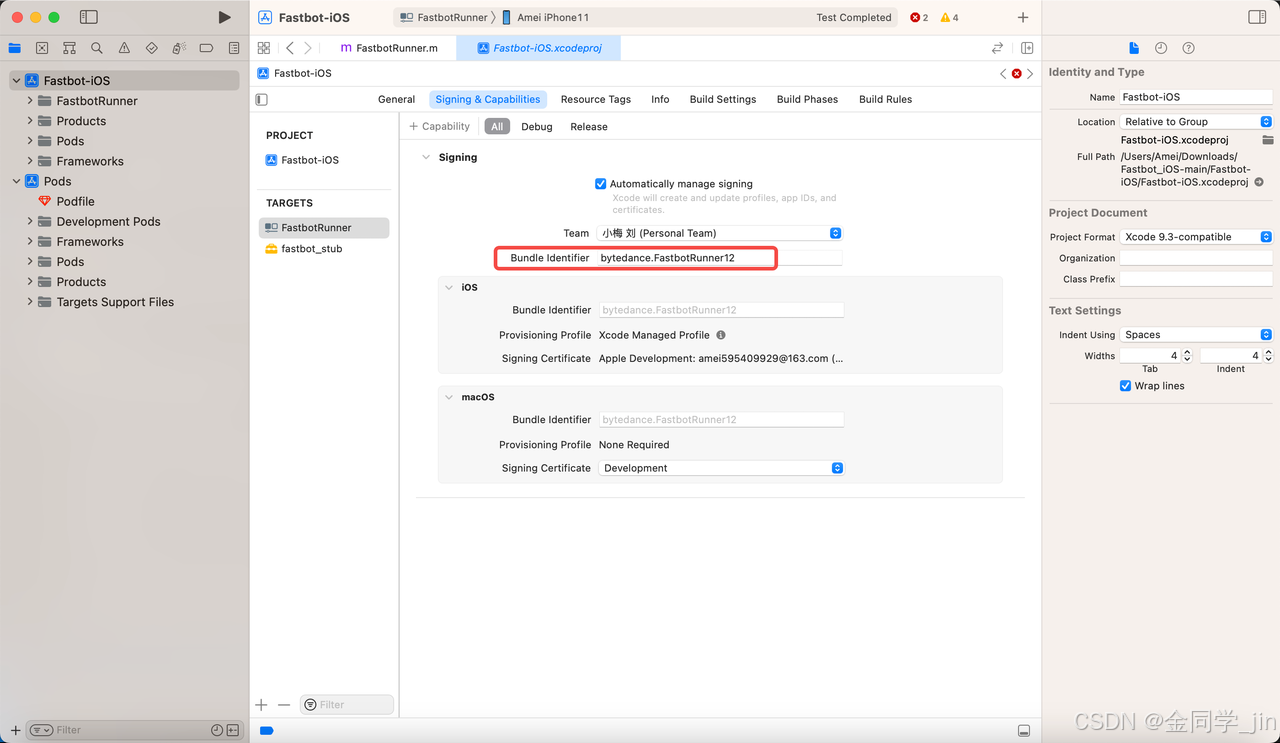Collapse the iOS signing section
The height and width of the screenshot is (743, 1280).
coord(449,287)
